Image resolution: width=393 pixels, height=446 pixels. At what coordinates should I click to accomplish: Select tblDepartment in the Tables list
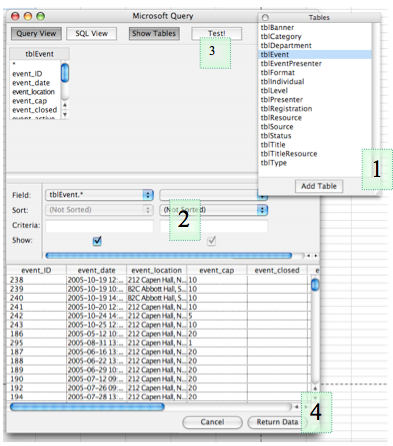[x=315, y=46]
